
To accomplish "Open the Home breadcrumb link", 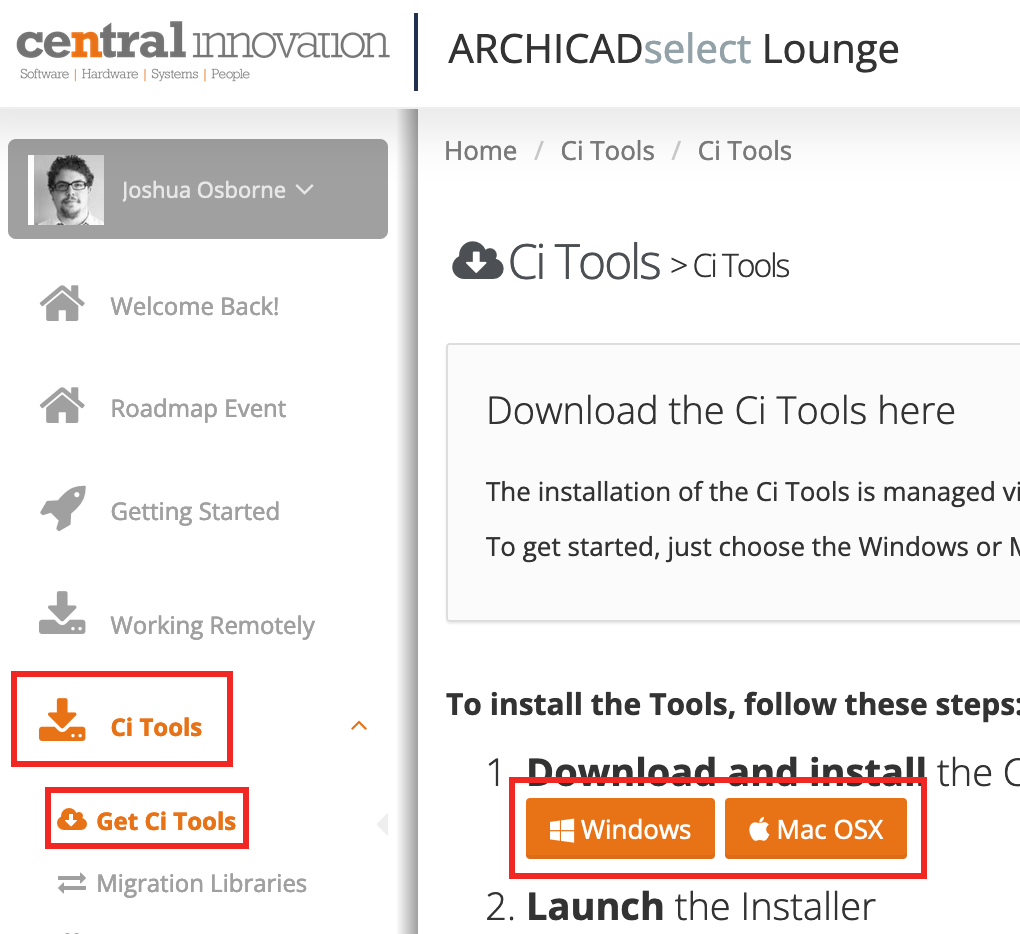I will click(480, 150).
